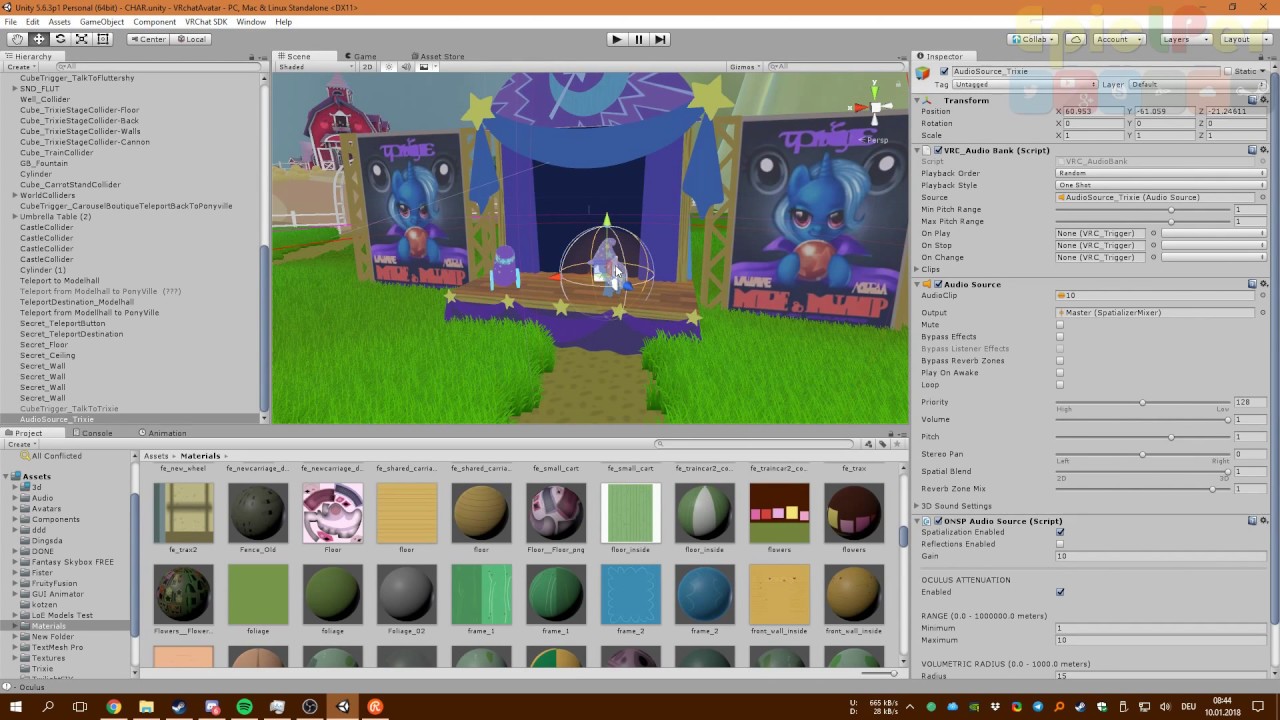
Task: Open Audio Source gear settings
Action: click(1263, 284)
